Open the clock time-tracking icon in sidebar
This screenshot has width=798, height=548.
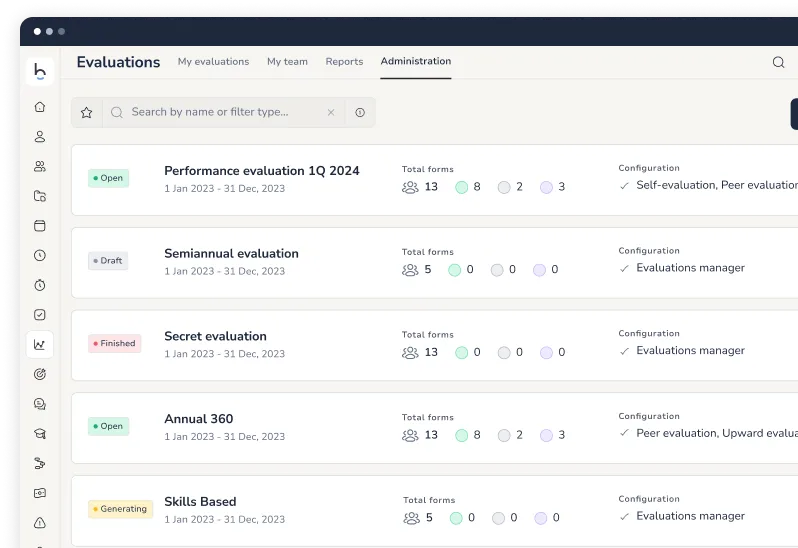(x=40, y=255)
